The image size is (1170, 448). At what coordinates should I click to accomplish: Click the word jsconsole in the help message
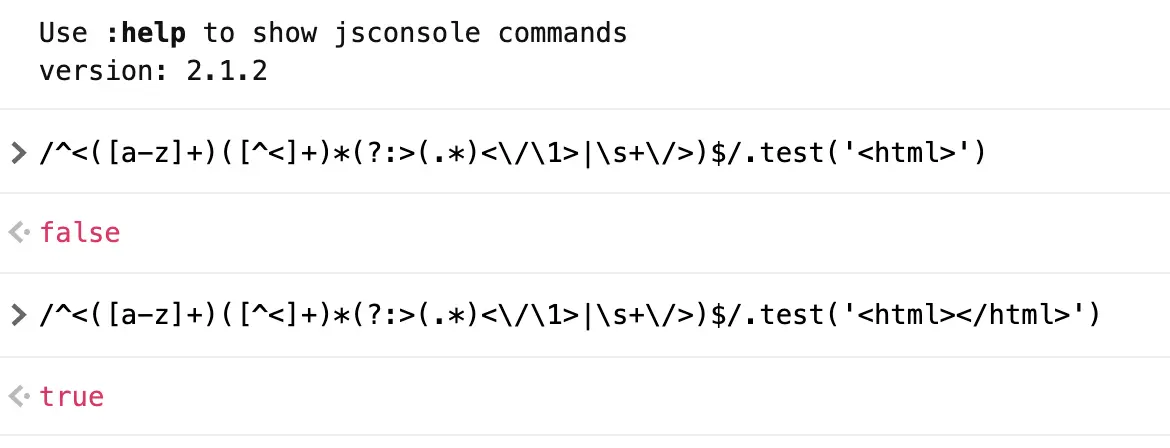click(408, 34)
